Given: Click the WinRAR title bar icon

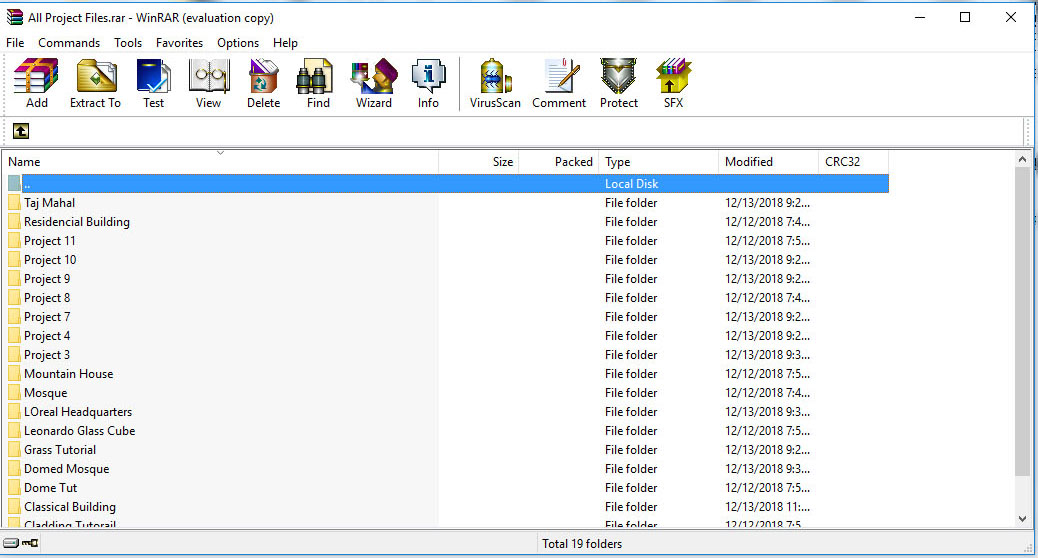Looking at the screenshot, I should tap(15, 17).
